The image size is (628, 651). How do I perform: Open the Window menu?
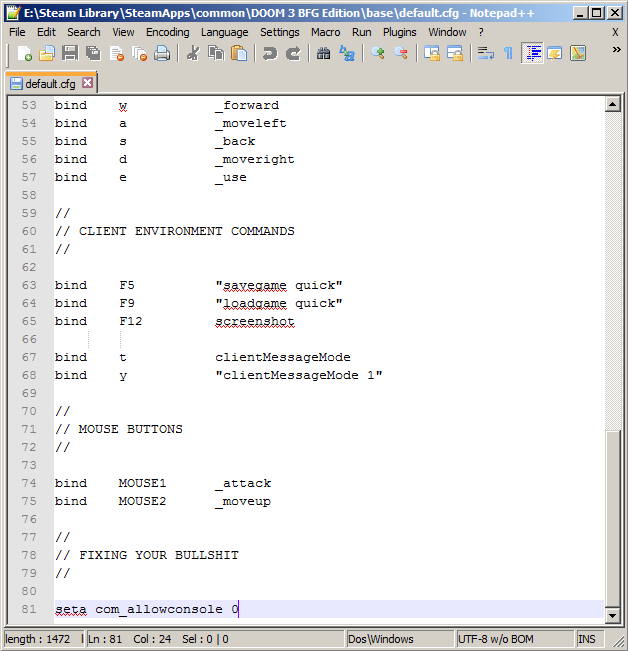tap(447, 32)
